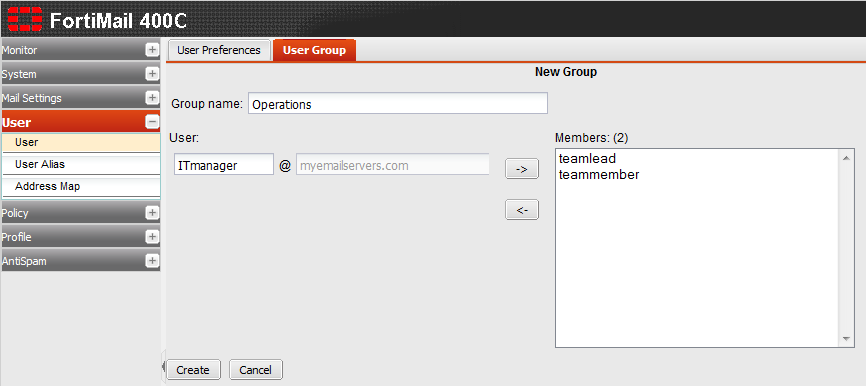This screenshot has width=866, height=386.
Task: Click the myemailservers.com domain field
Action: tap(393, 165)
